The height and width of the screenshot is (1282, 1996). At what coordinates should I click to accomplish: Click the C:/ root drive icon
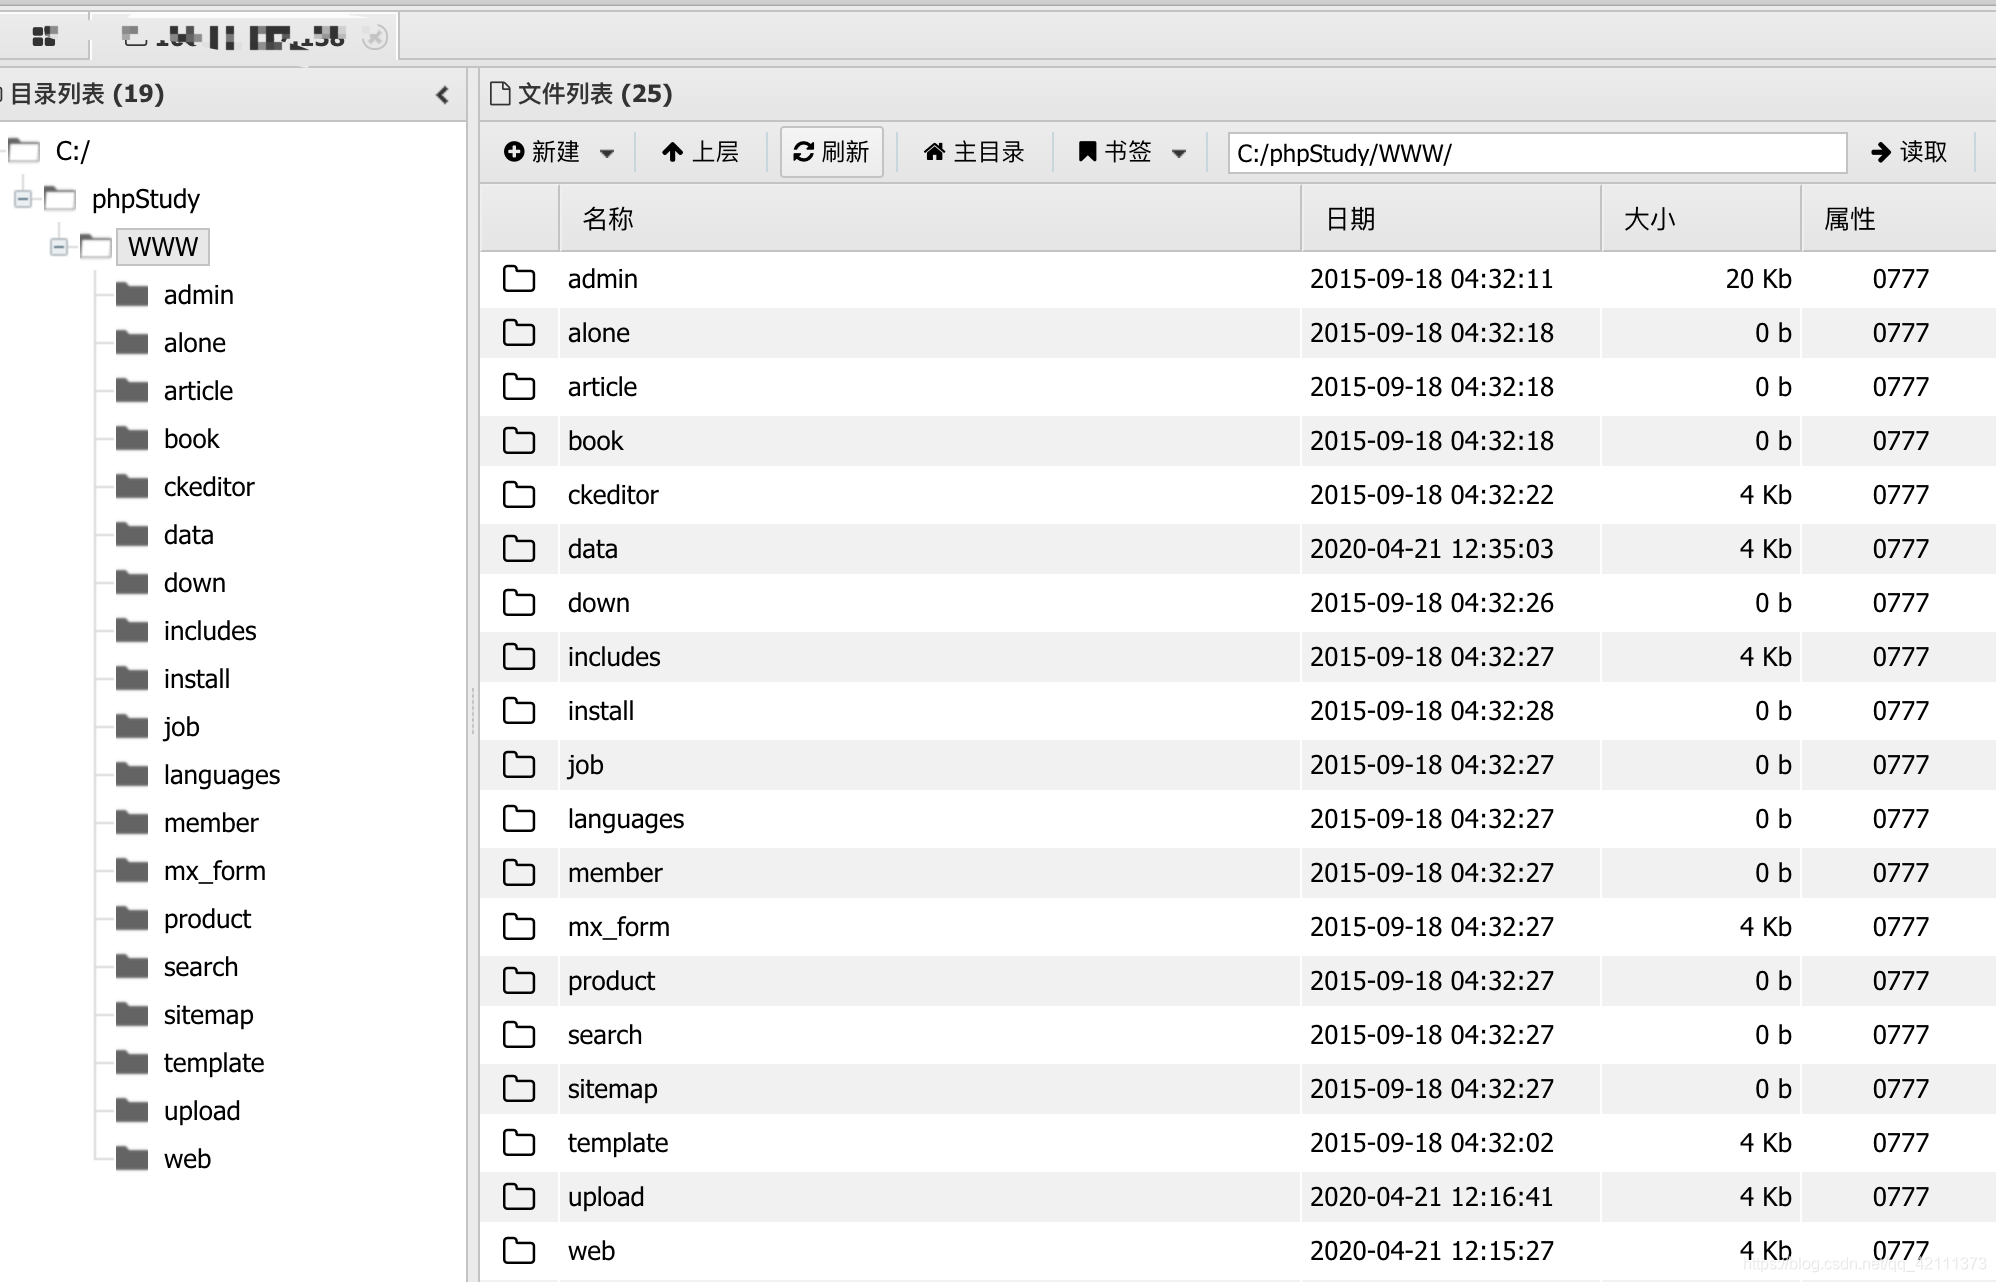coord(24,151)
